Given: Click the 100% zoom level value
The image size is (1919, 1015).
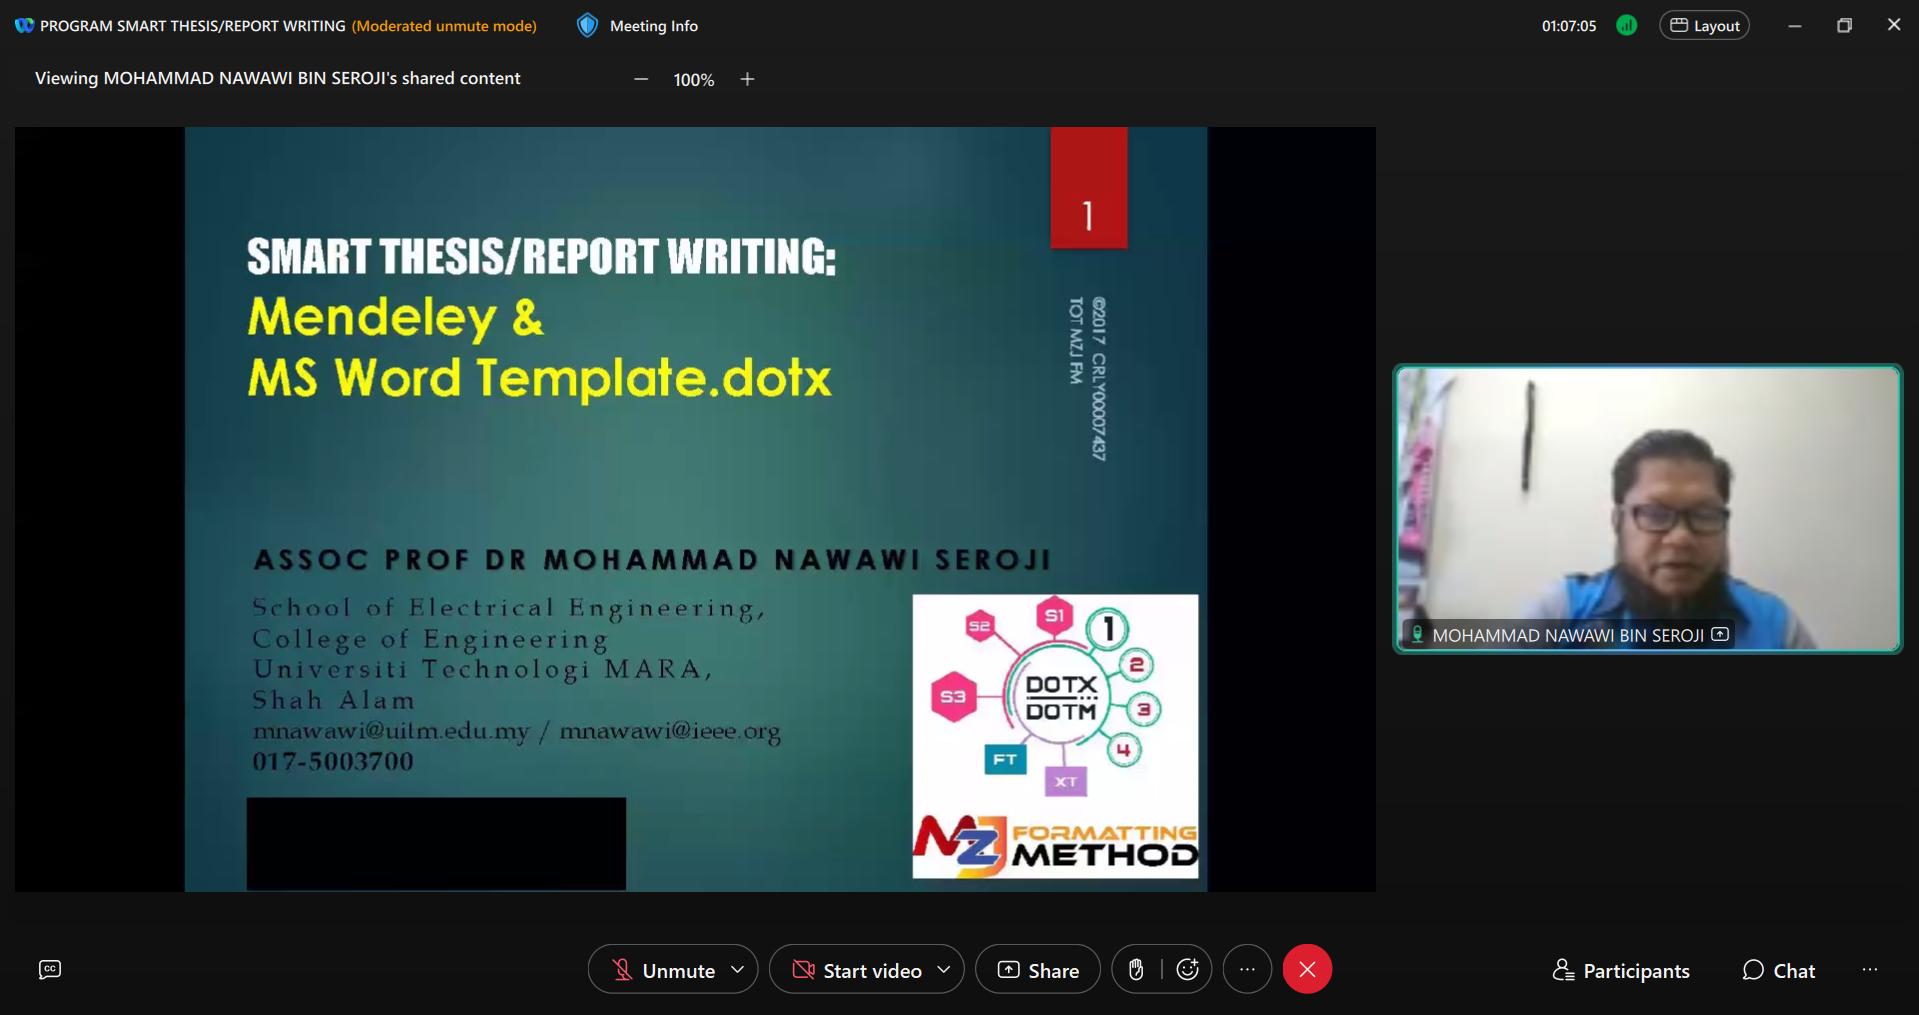Looking at the screenshot, I should pos(694,80).
